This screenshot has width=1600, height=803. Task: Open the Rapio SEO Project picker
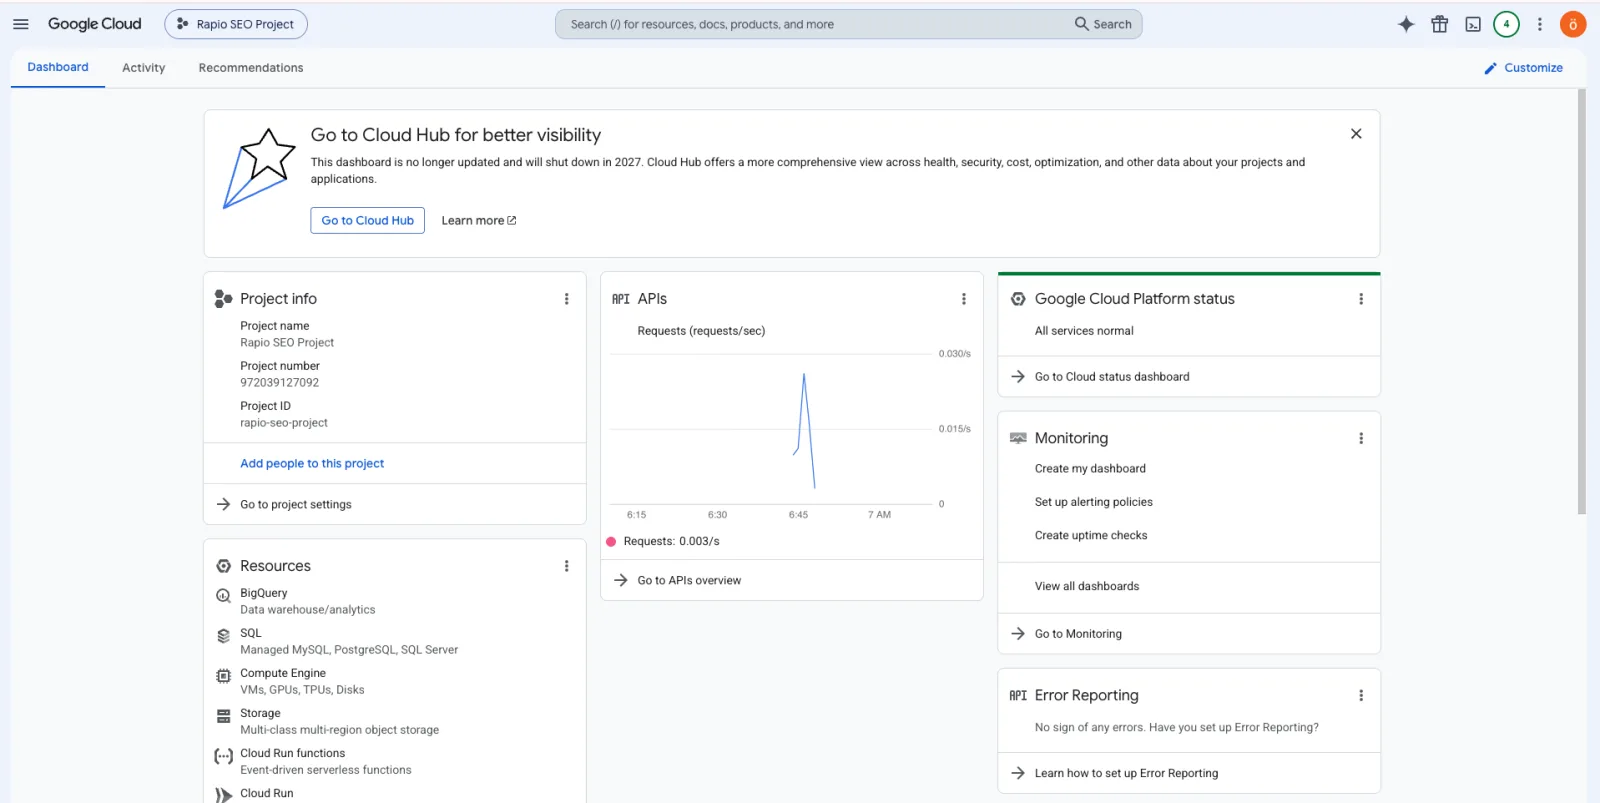pos(236,24)
